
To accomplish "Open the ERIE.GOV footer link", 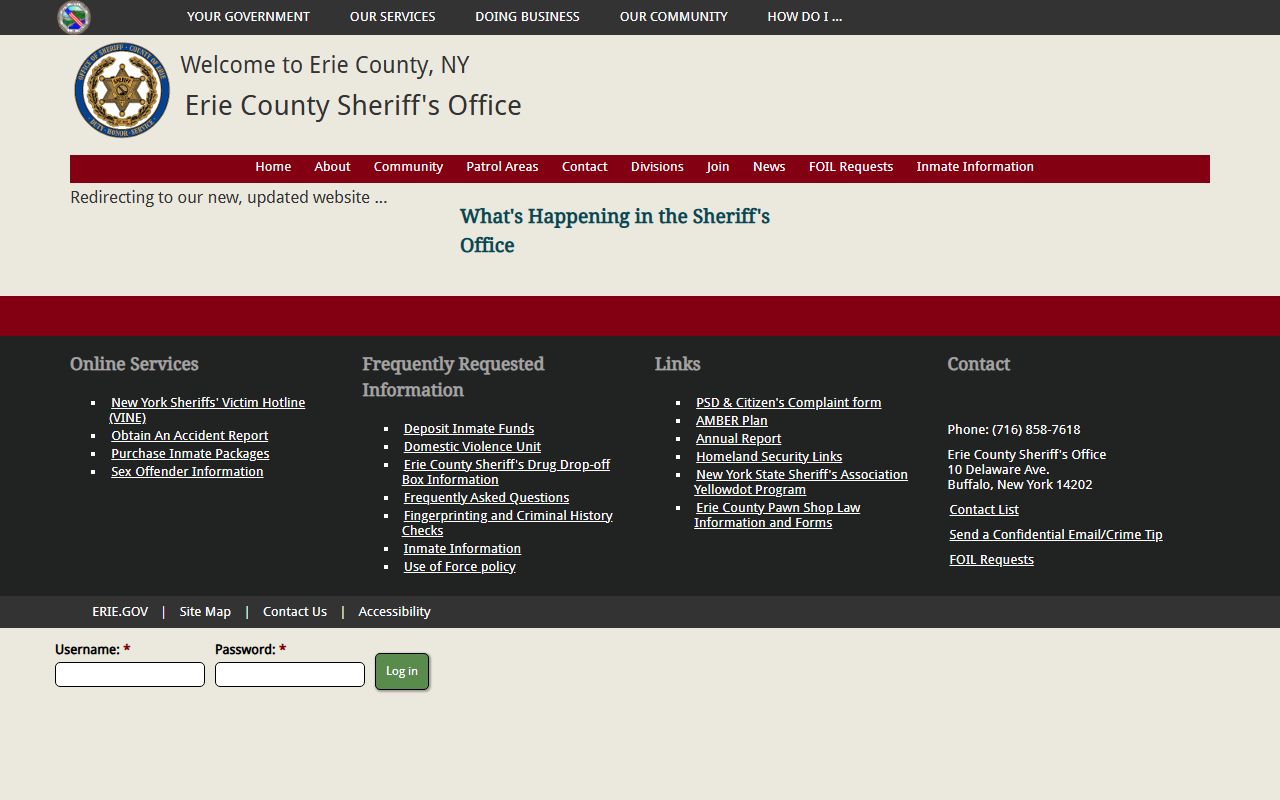I will tap(120, 612).
